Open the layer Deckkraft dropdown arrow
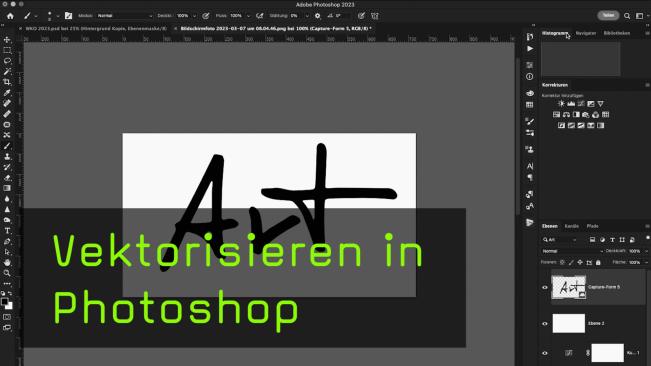Viewport: 651px width, 366px height. click(x=646, y=251)
